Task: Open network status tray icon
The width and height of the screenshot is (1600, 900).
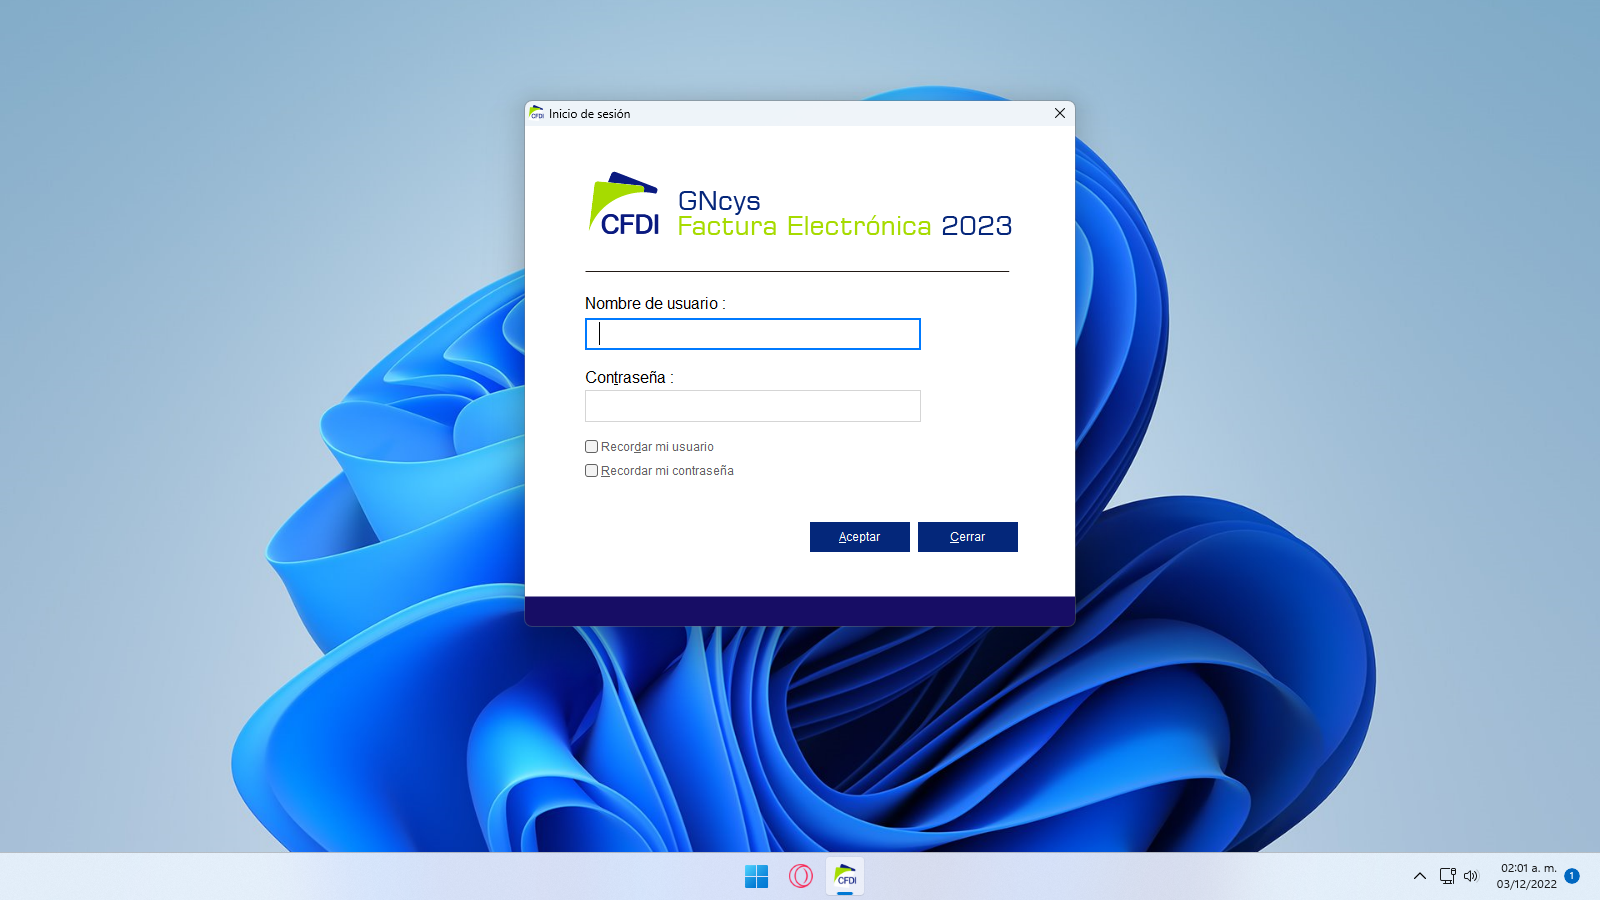Action: coord(1448,876)
